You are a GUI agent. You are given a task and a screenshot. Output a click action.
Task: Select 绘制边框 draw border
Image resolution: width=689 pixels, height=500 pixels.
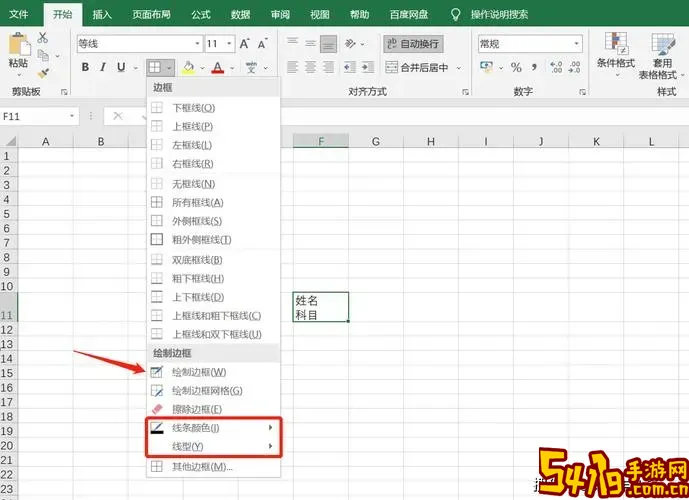pyautogui.click(x=213, y=372)
